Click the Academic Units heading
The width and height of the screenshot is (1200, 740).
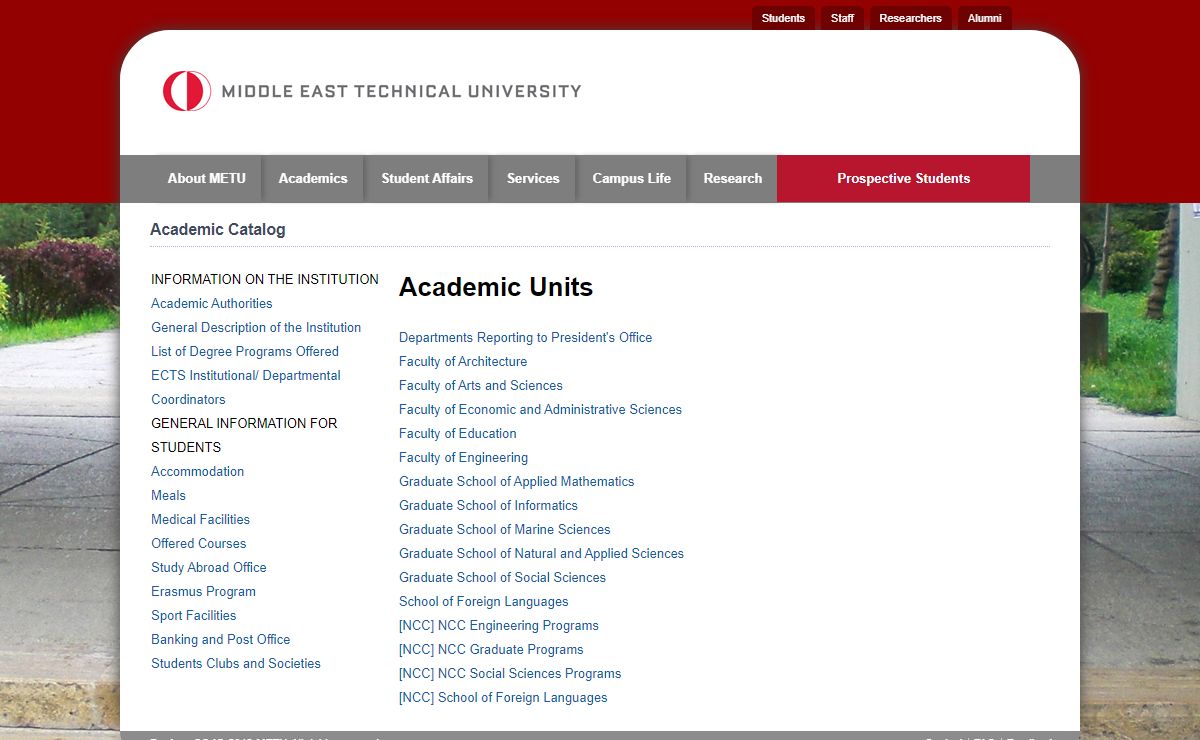pos(496,287)
